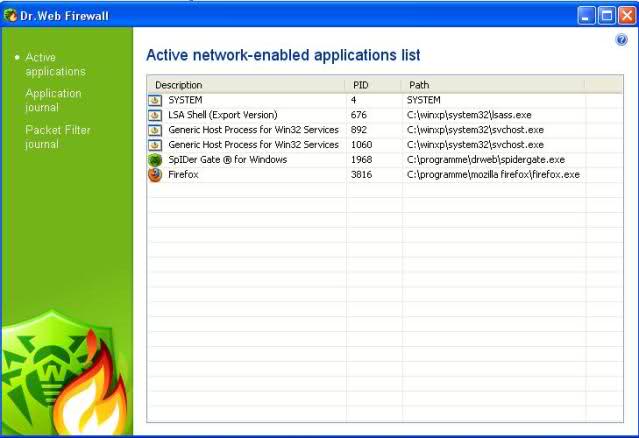Screen dimensions: 639x438
Task: Click the SpIDer Gate application icon
Action: click(155, 160)
